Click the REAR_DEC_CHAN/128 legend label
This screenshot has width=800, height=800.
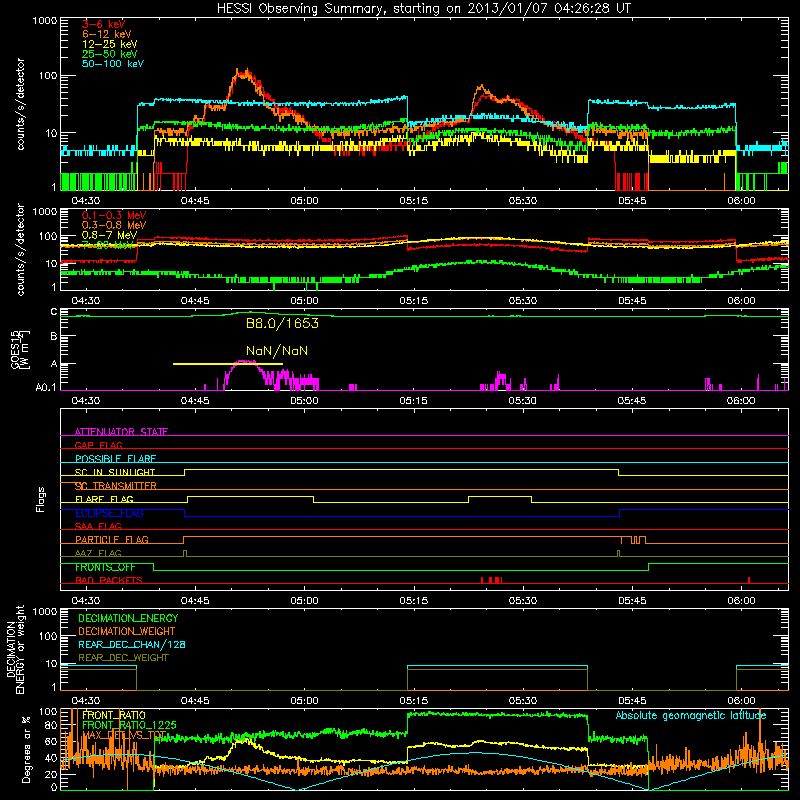coord(132,645)
